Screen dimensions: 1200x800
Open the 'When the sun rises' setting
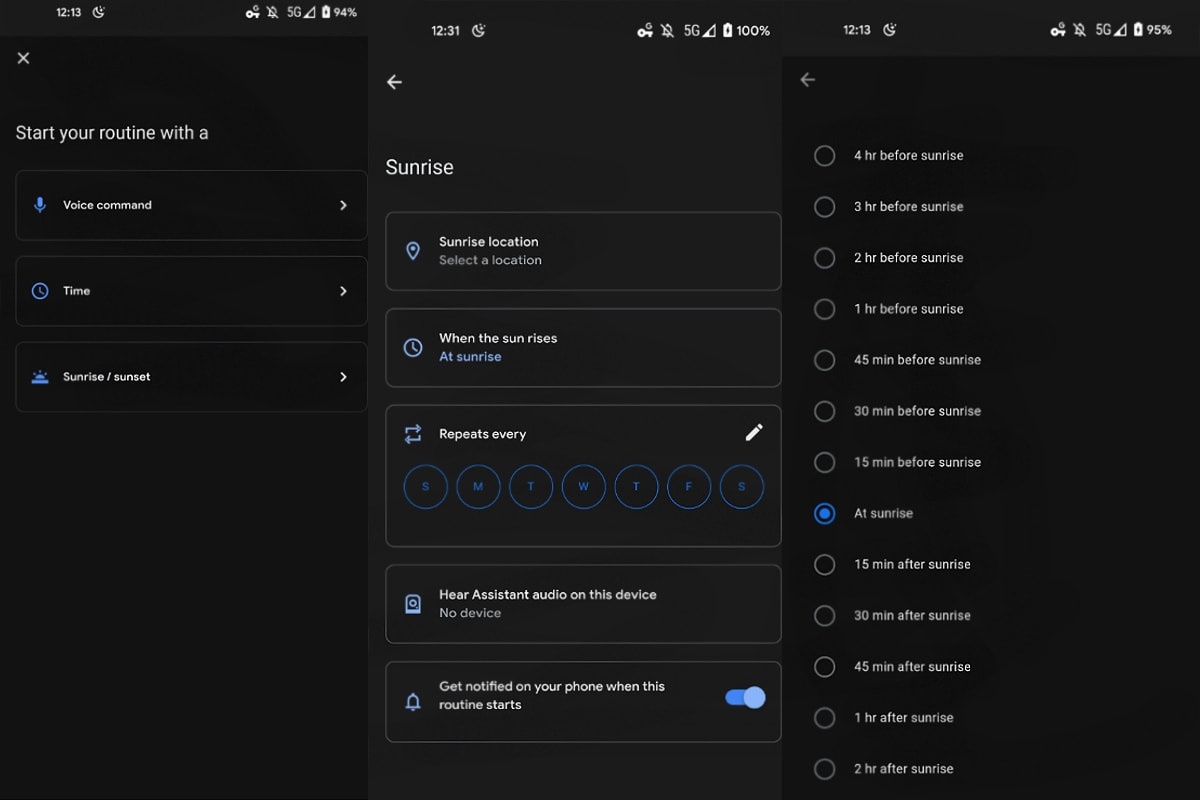pos(583,347)
